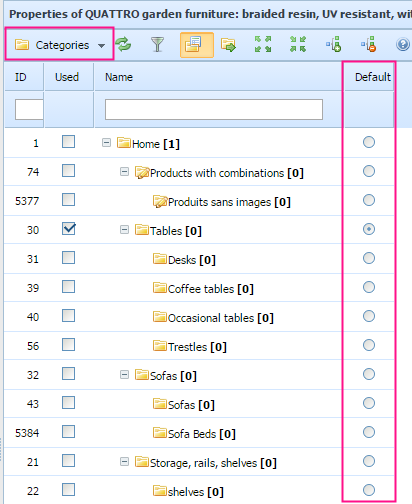Click the ID cell 74
Screen dimensions: 412x504
pos(33,172)
